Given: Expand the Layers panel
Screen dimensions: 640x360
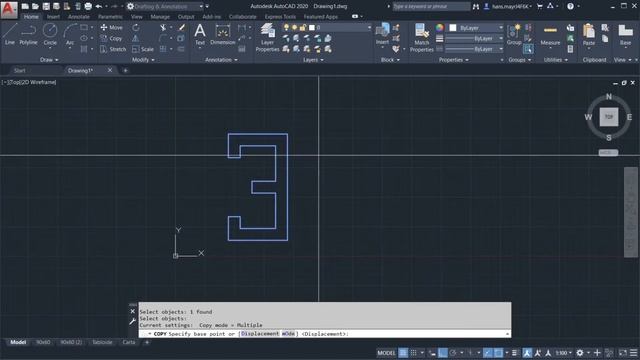Looking at the screenshot, I should tap(313, 60).
